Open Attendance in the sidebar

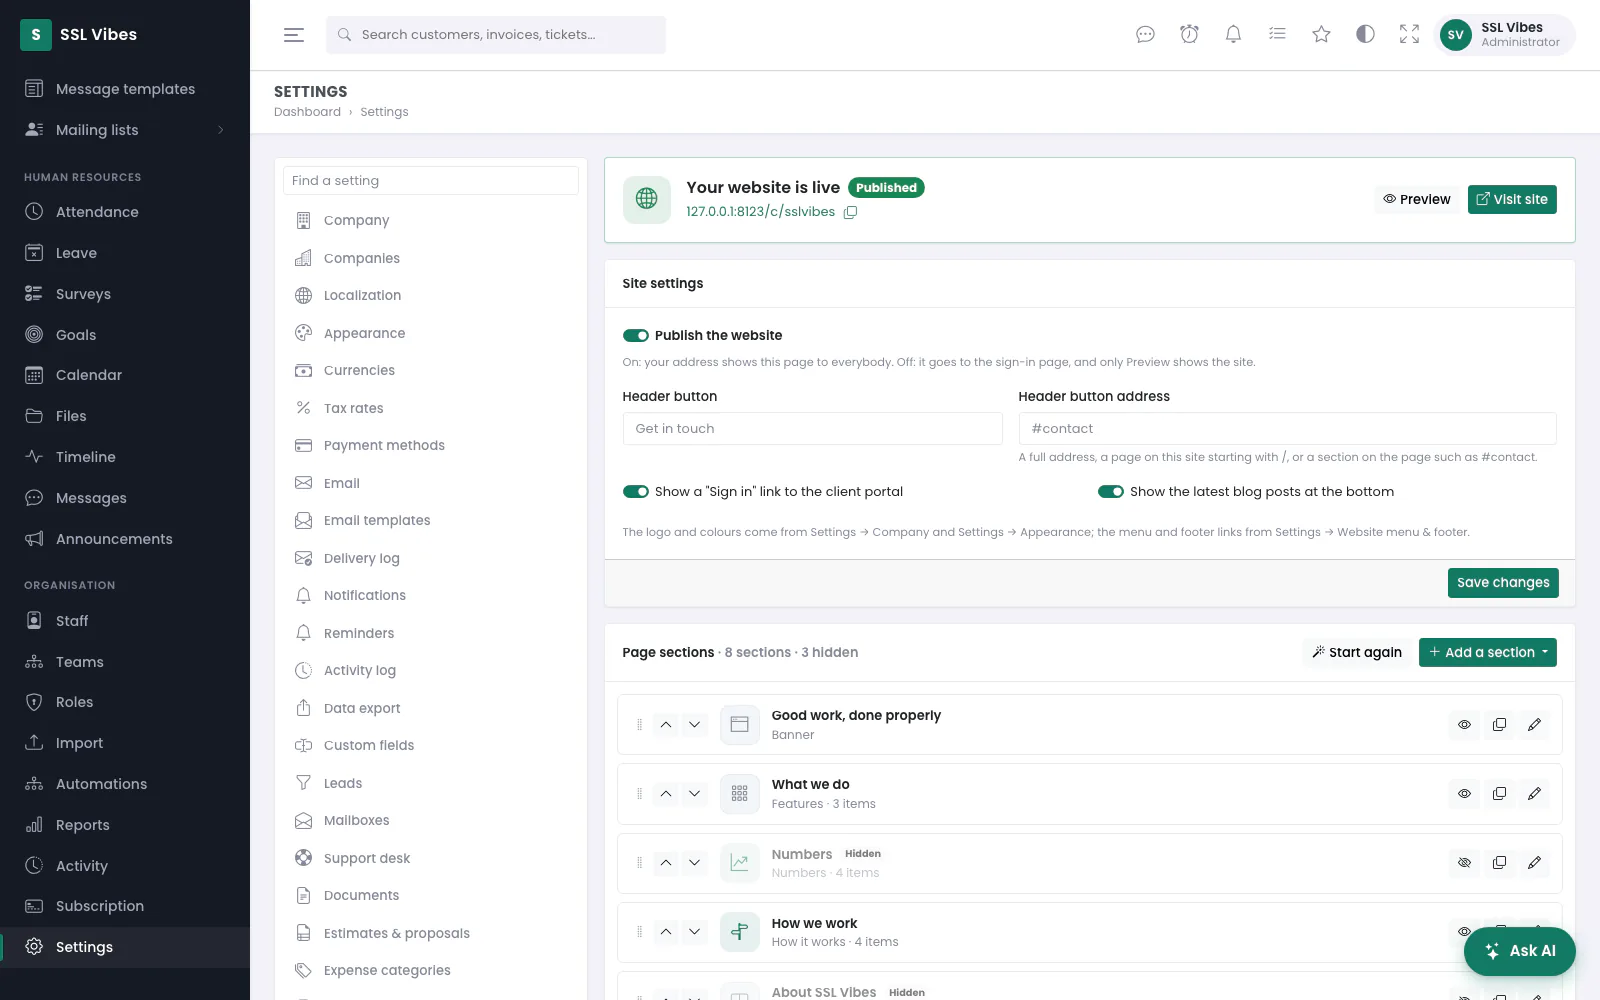click(125, 212)
